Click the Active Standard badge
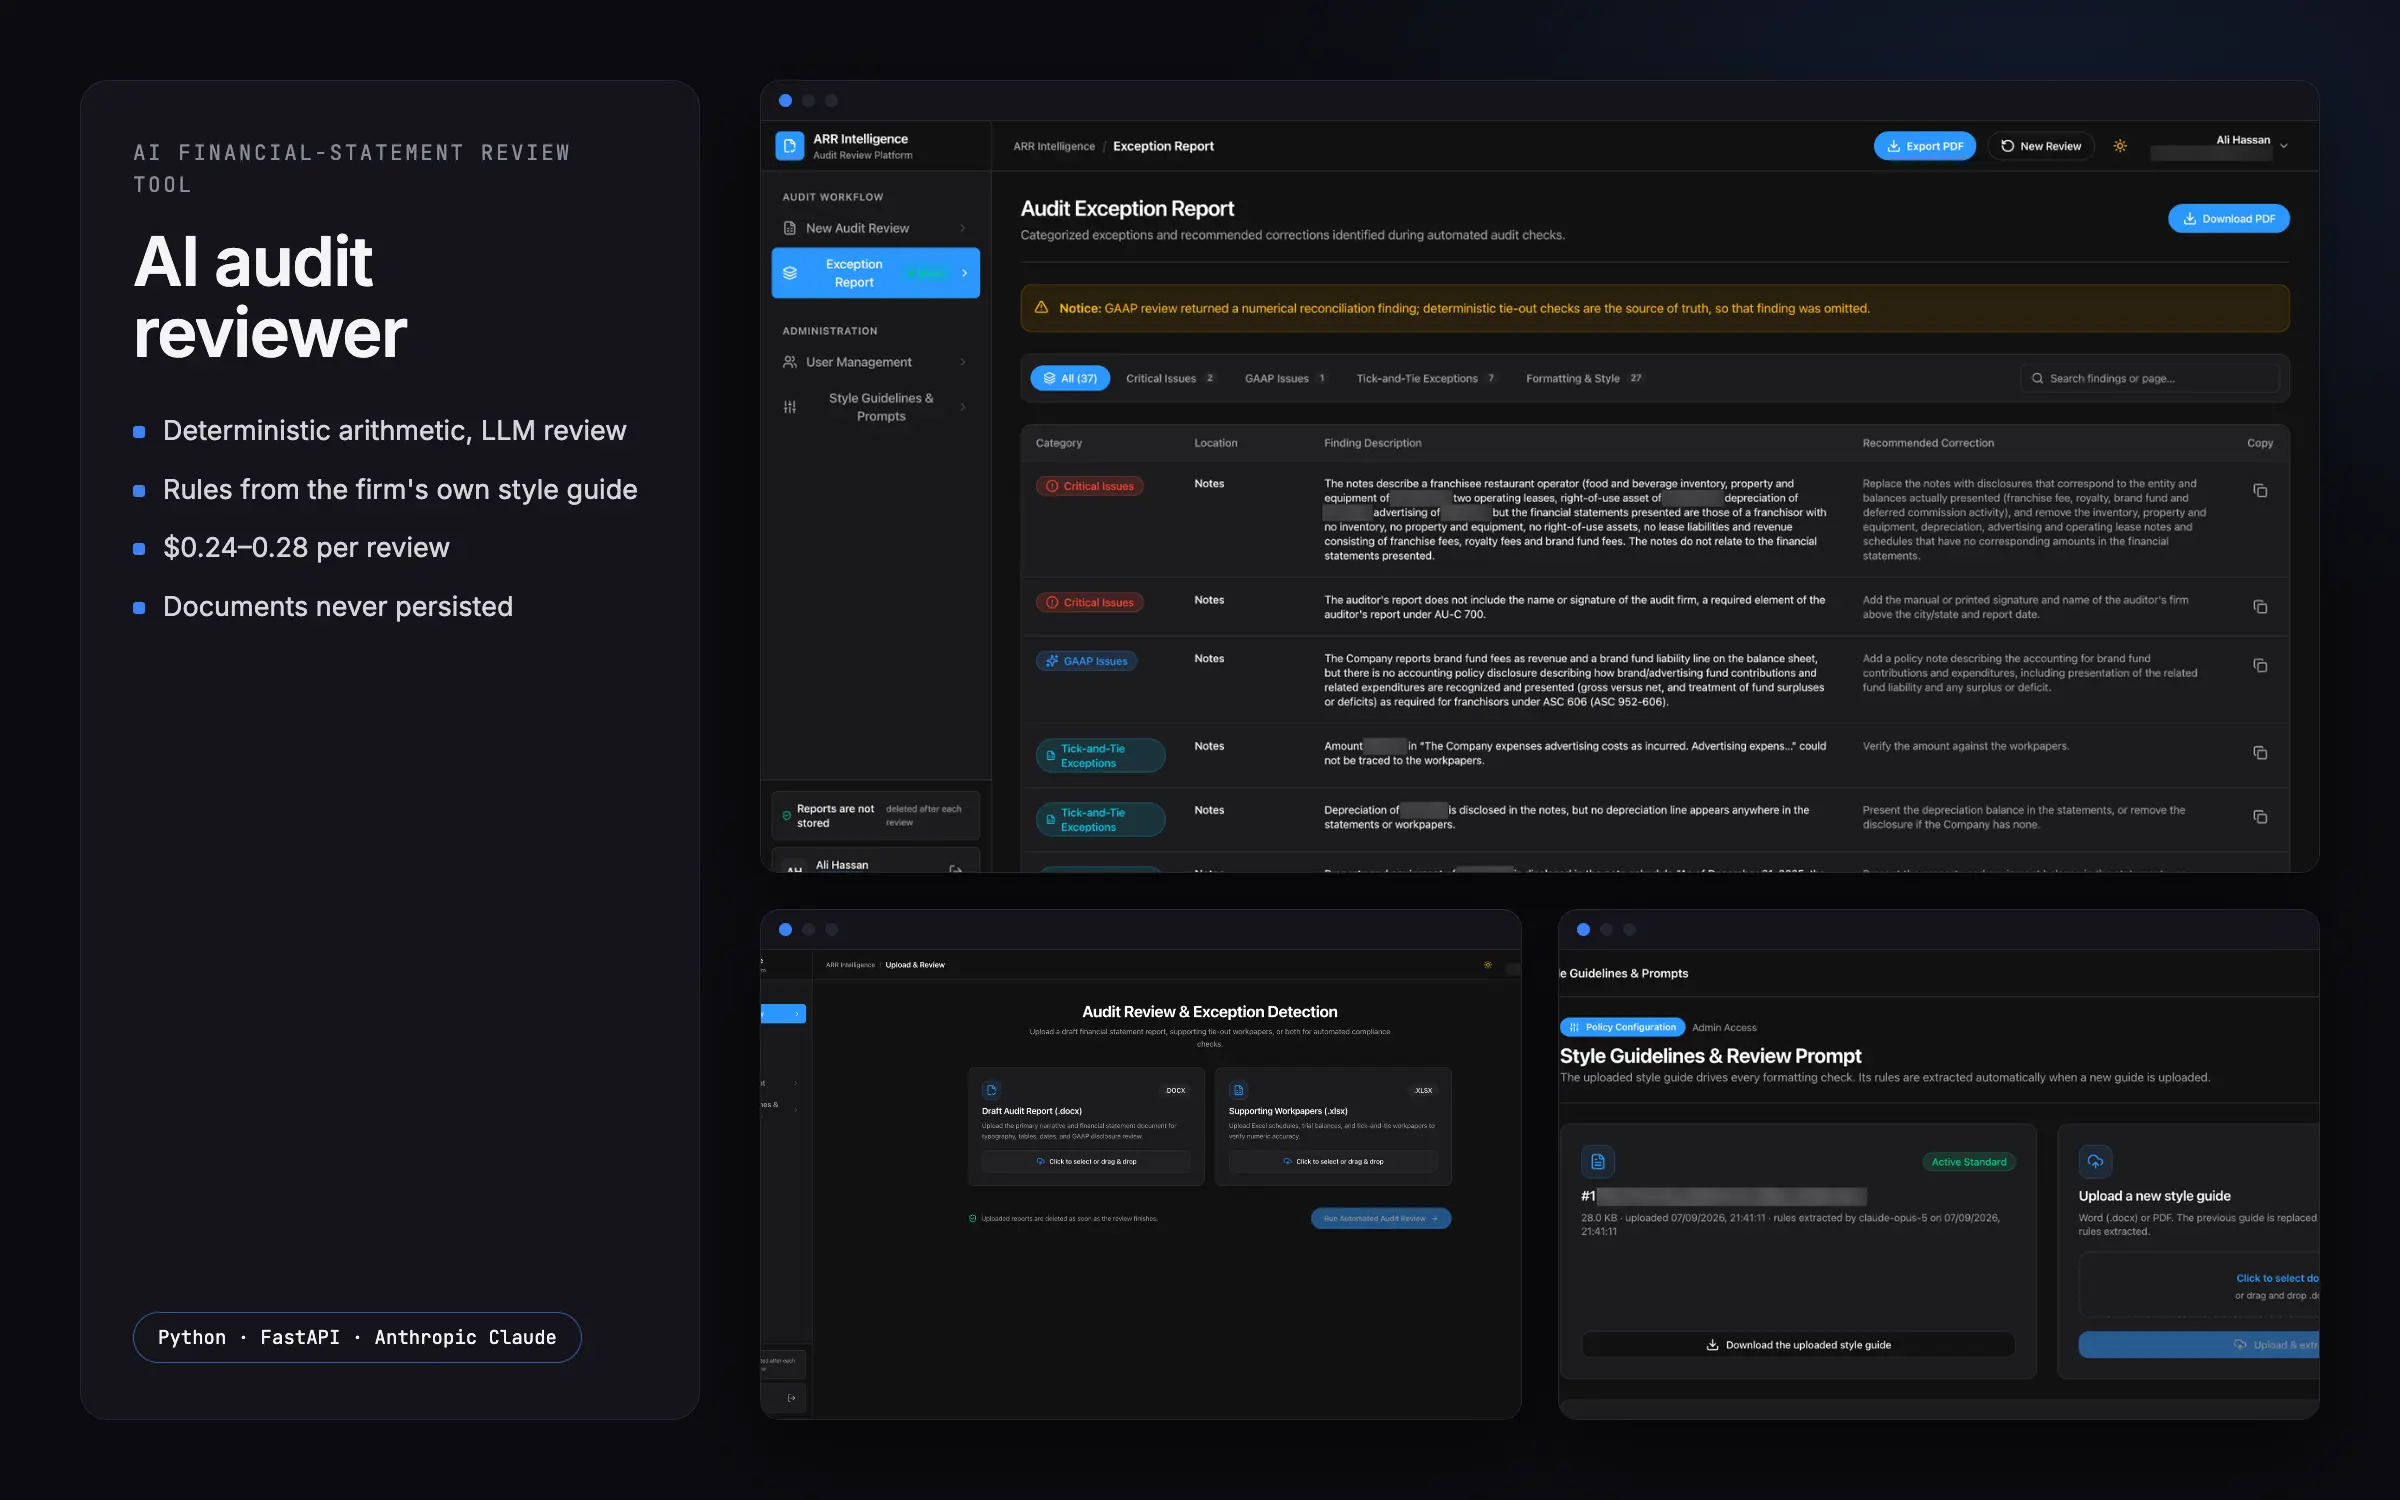 pos(1968,1162)
